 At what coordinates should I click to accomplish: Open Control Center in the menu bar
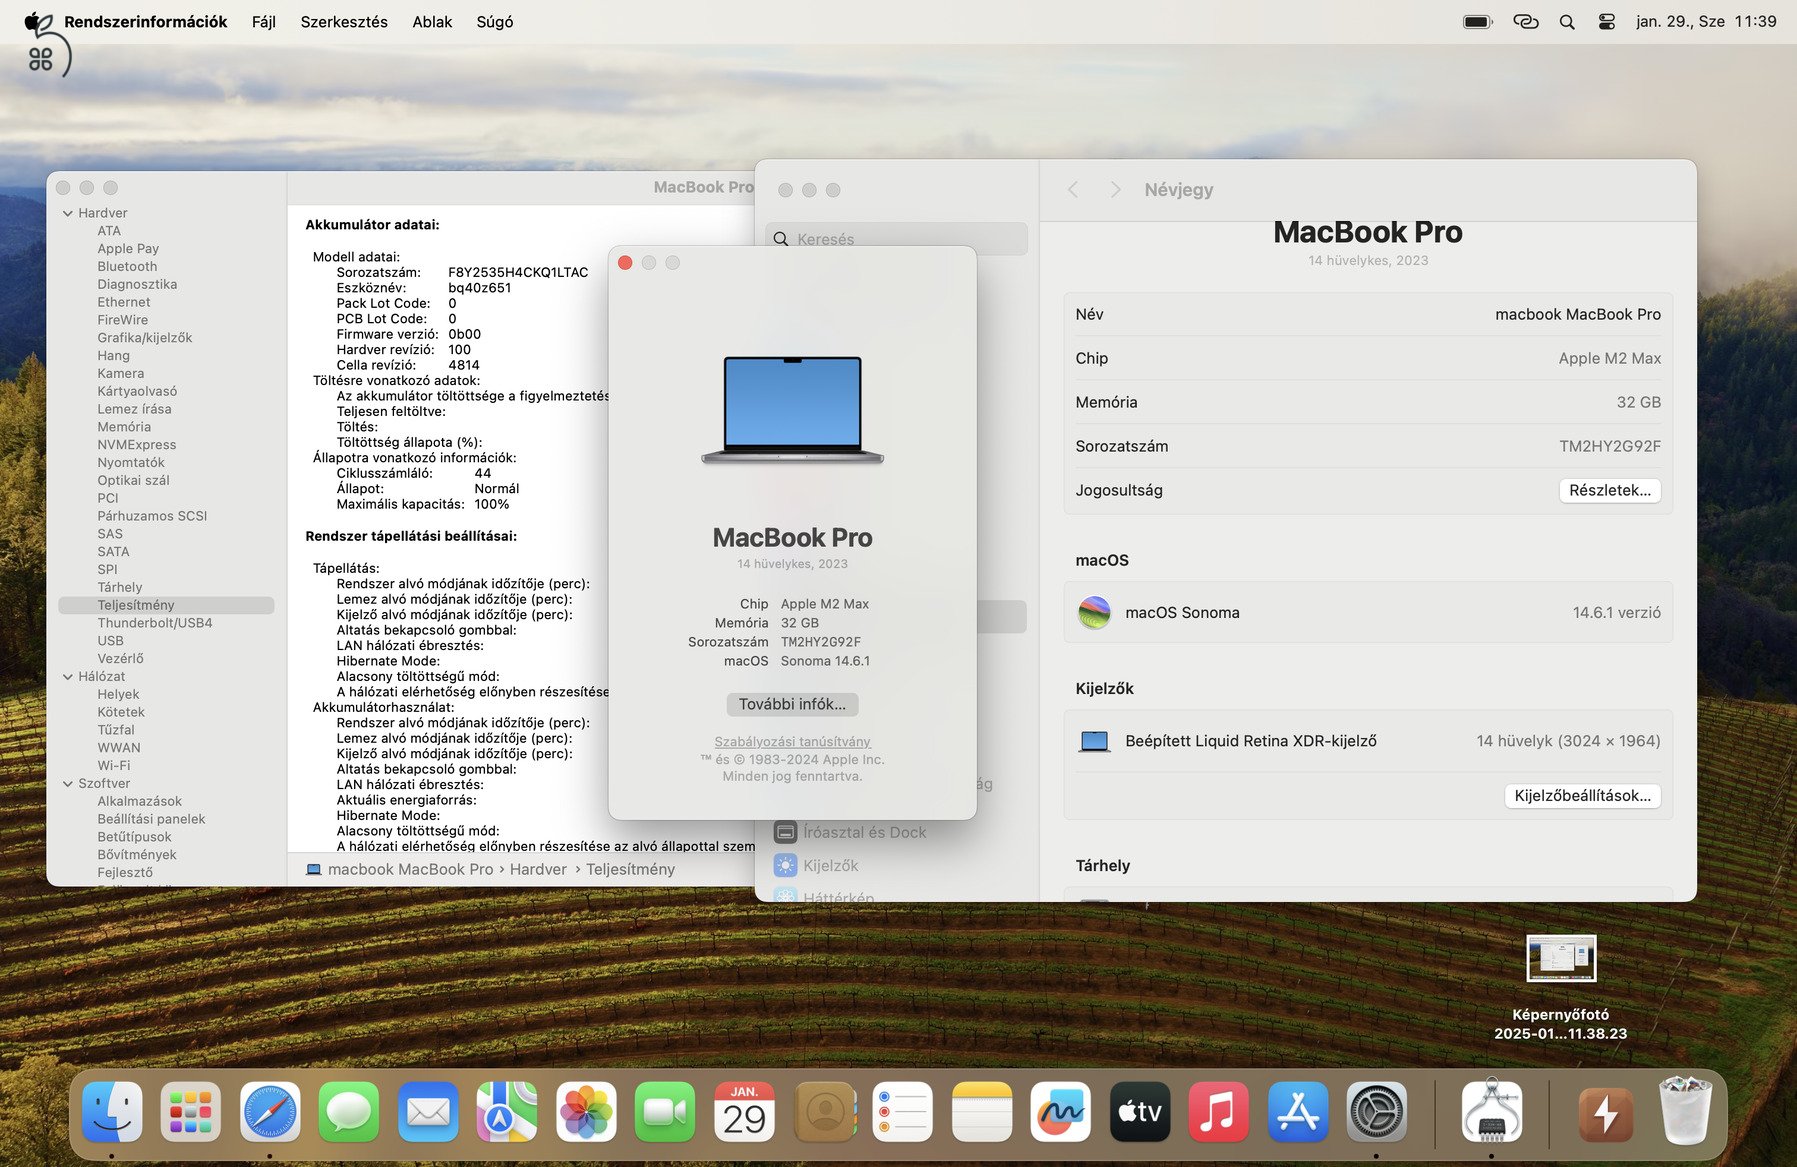[1607, 22]
